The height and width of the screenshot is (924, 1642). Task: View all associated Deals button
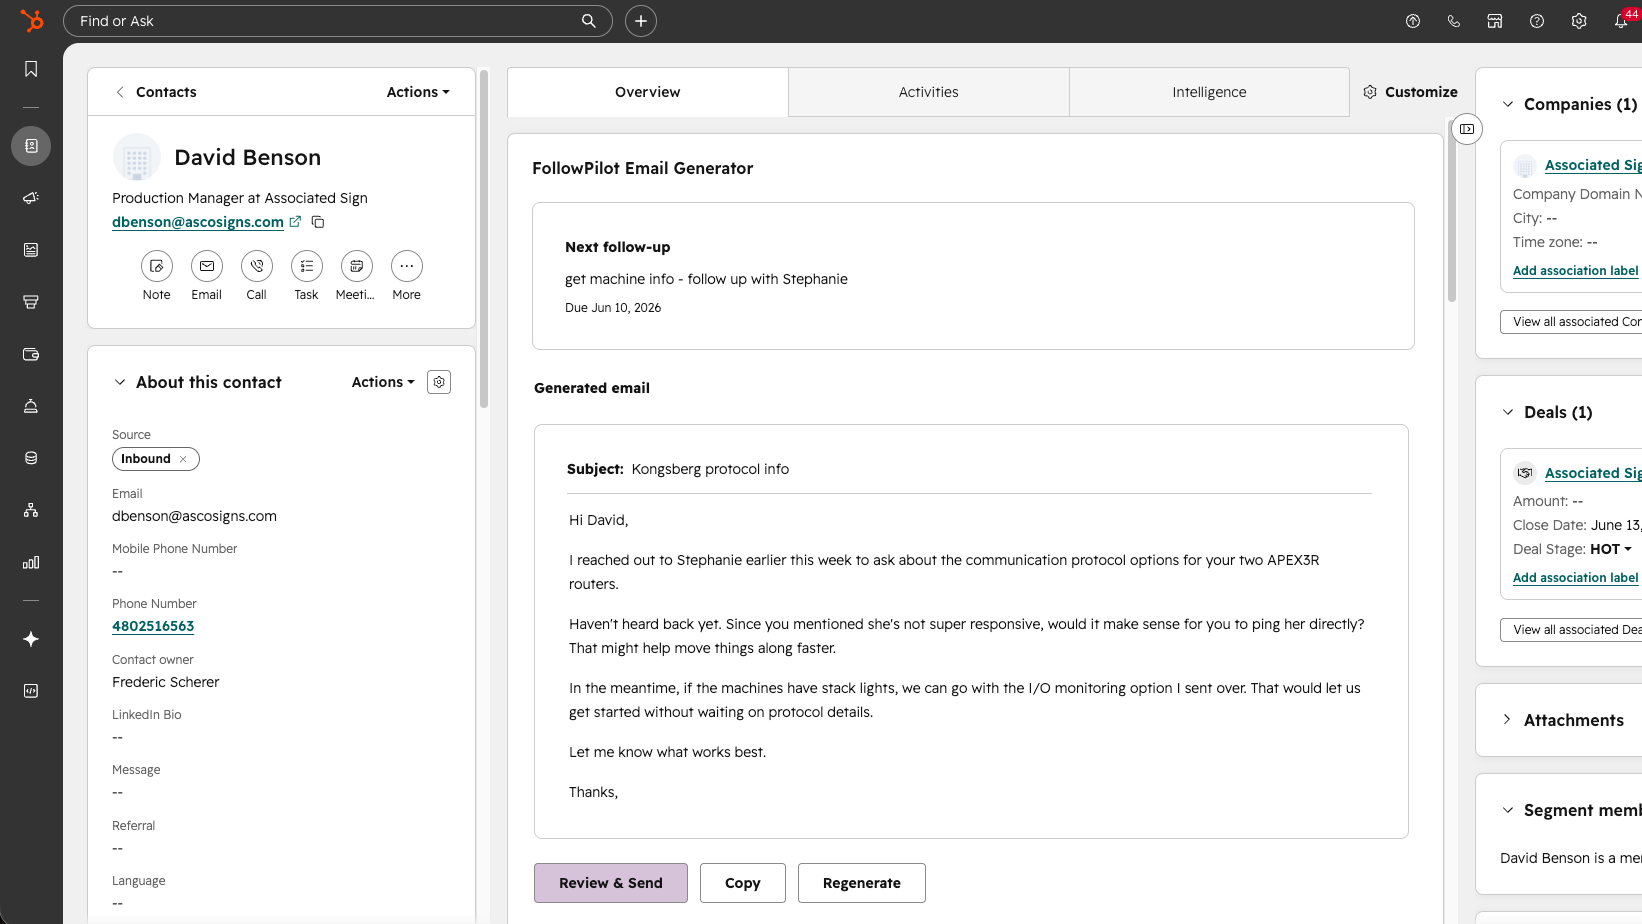1572,630
